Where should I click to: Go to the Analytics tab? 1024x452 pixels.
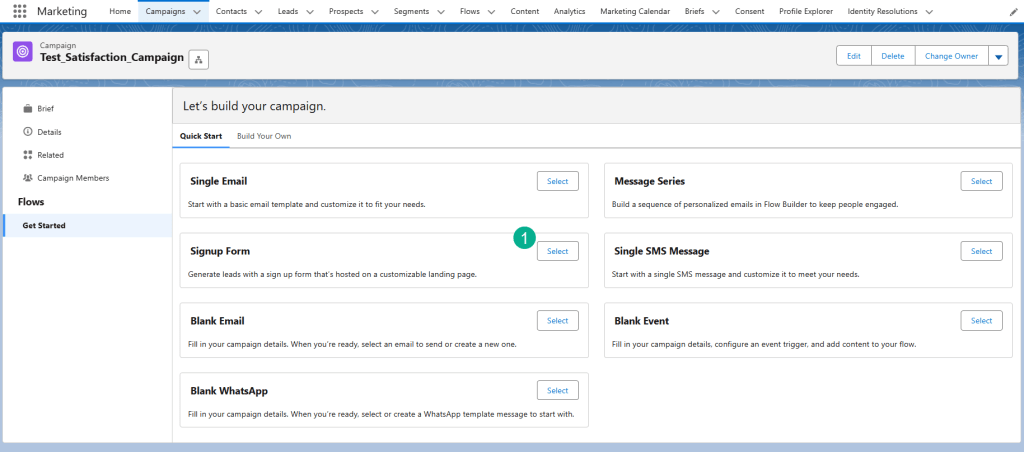(569, 11)
